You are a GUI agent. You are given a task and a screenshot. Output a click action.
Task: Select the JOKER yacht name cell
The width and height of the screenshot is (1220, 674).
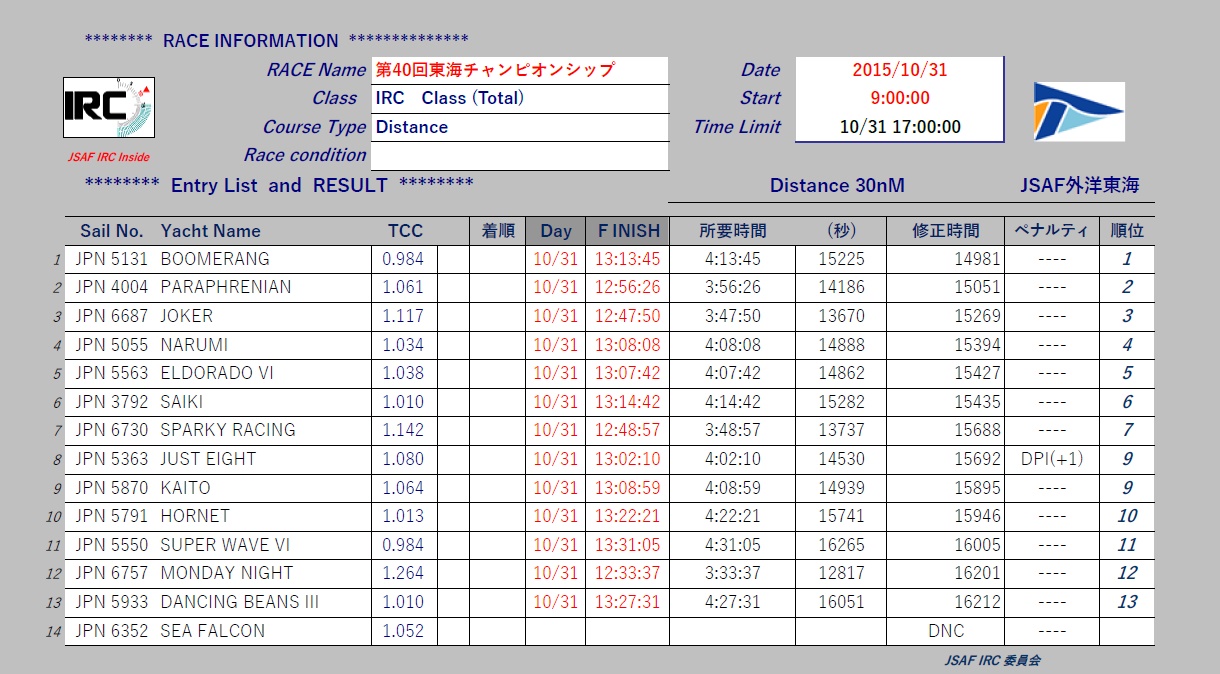[x=186, y=316]
